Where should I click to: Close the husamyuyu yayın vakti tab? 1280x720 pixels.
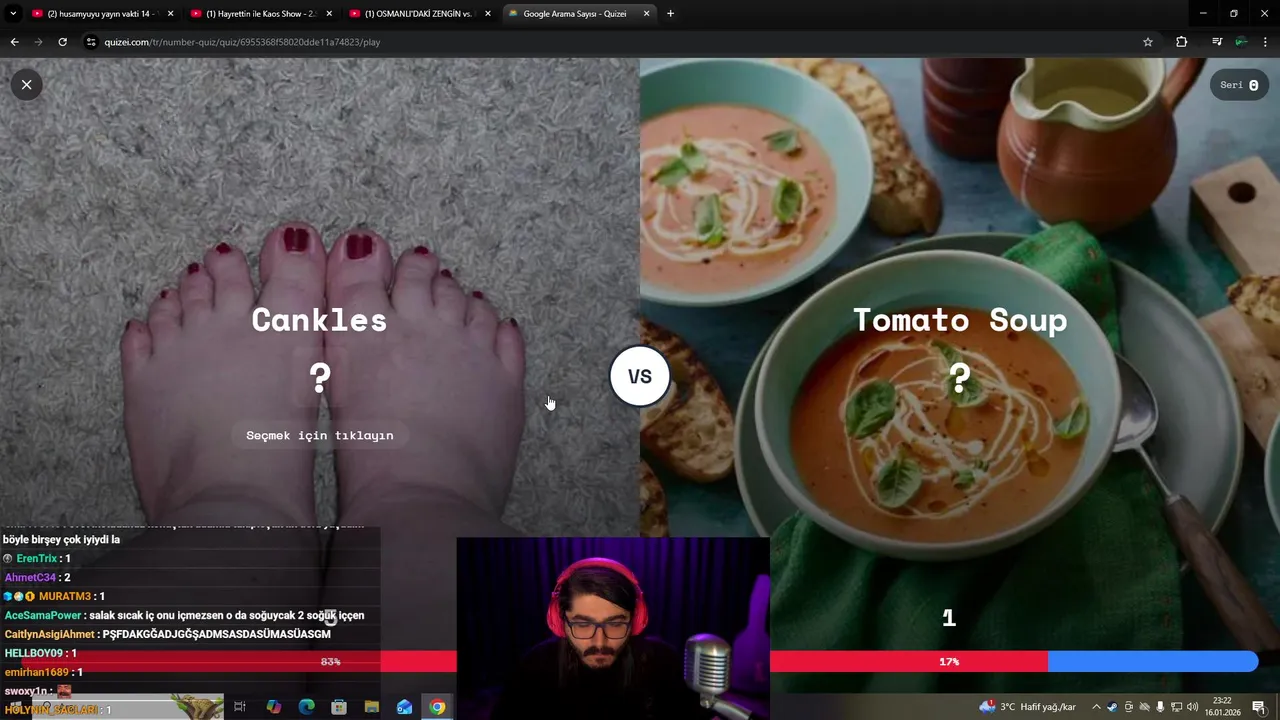(x=170, y=14)
